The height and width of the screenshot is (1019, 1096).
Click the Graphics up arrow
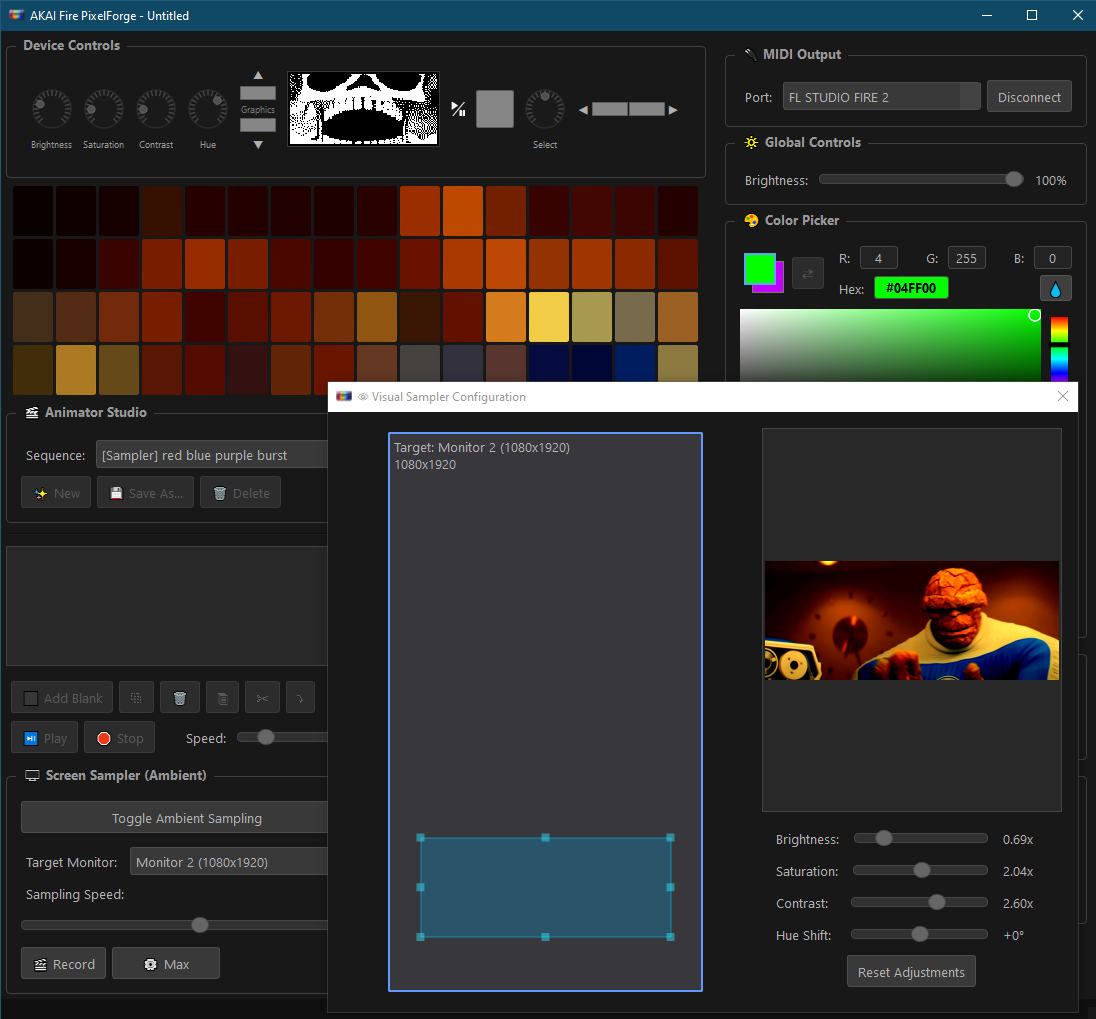tap(258, 75)
